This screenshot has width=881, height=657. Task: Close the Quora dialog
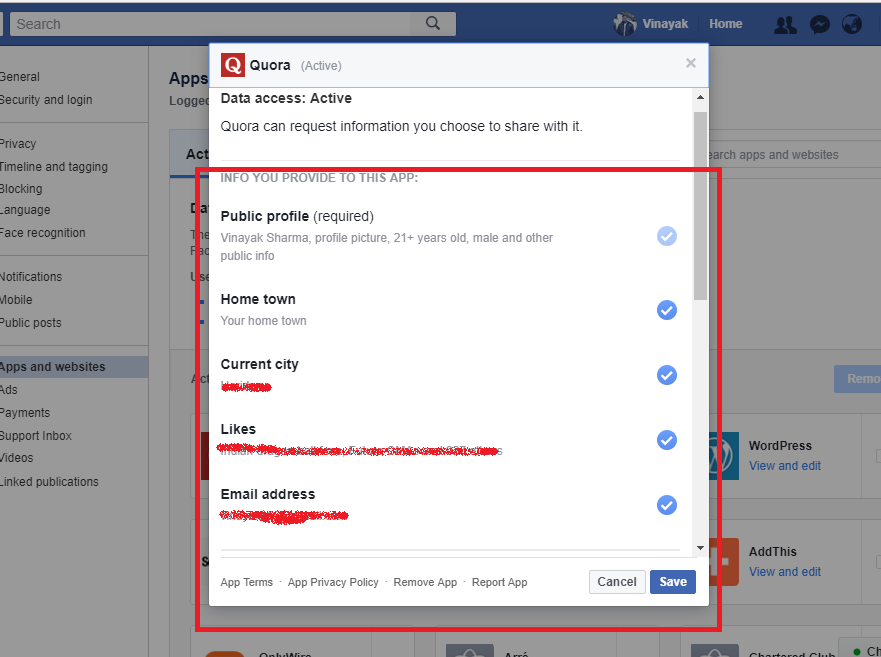[x=691, y=63]
